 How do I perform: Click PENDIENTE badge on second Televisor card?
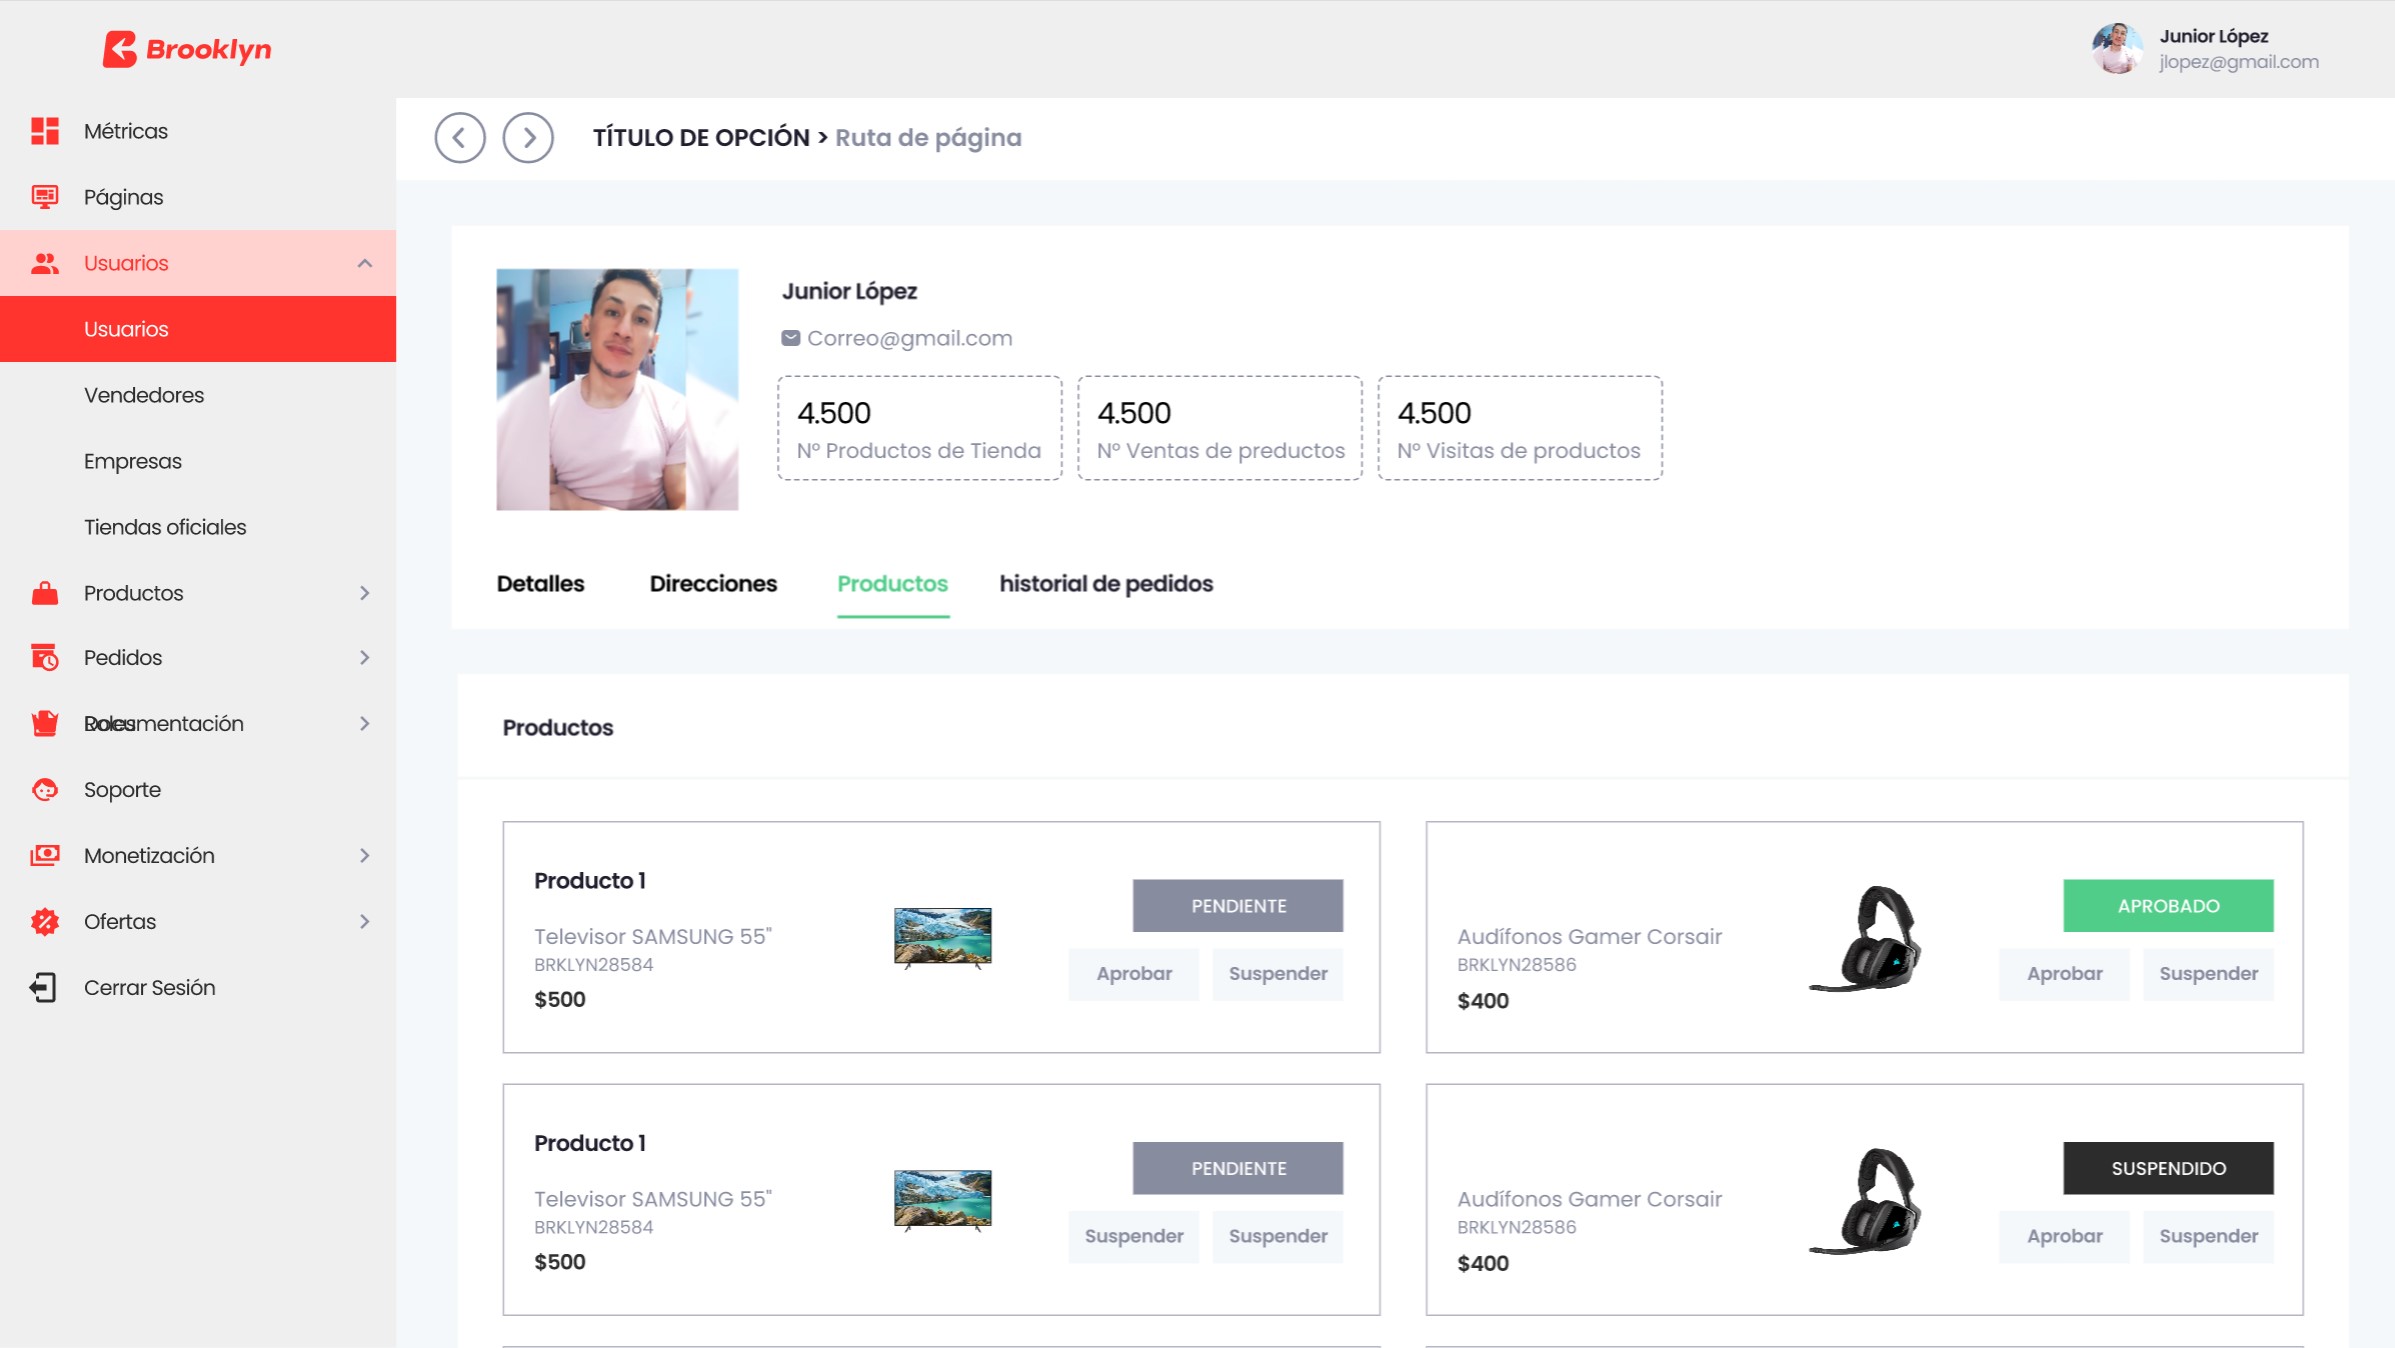[x=1238, y=1168]
